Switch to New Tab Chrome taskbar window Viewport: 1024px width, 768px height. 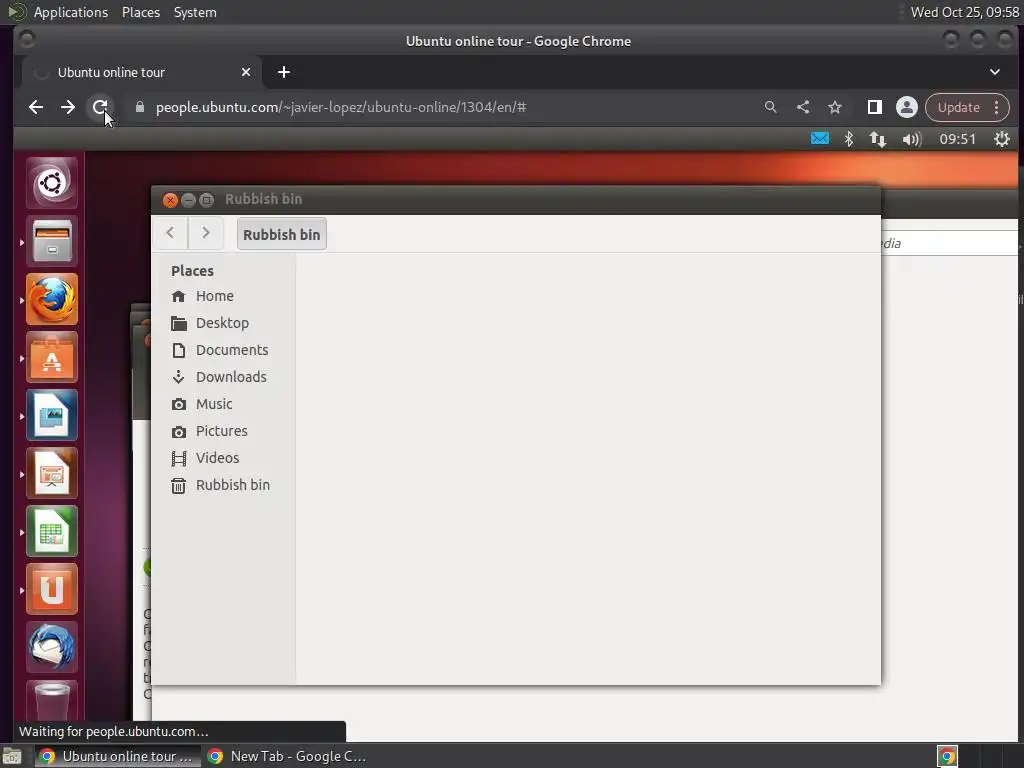[x=287, y=756]
